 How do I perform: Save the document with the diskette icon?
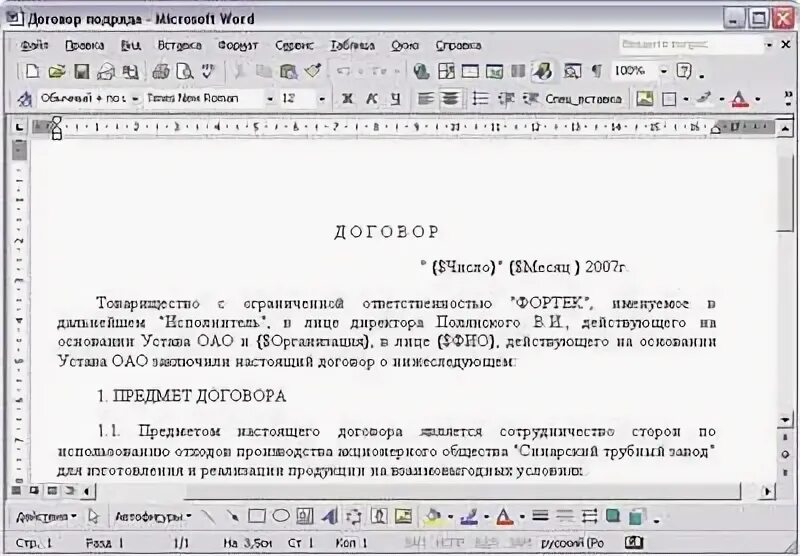click(82, 71)
